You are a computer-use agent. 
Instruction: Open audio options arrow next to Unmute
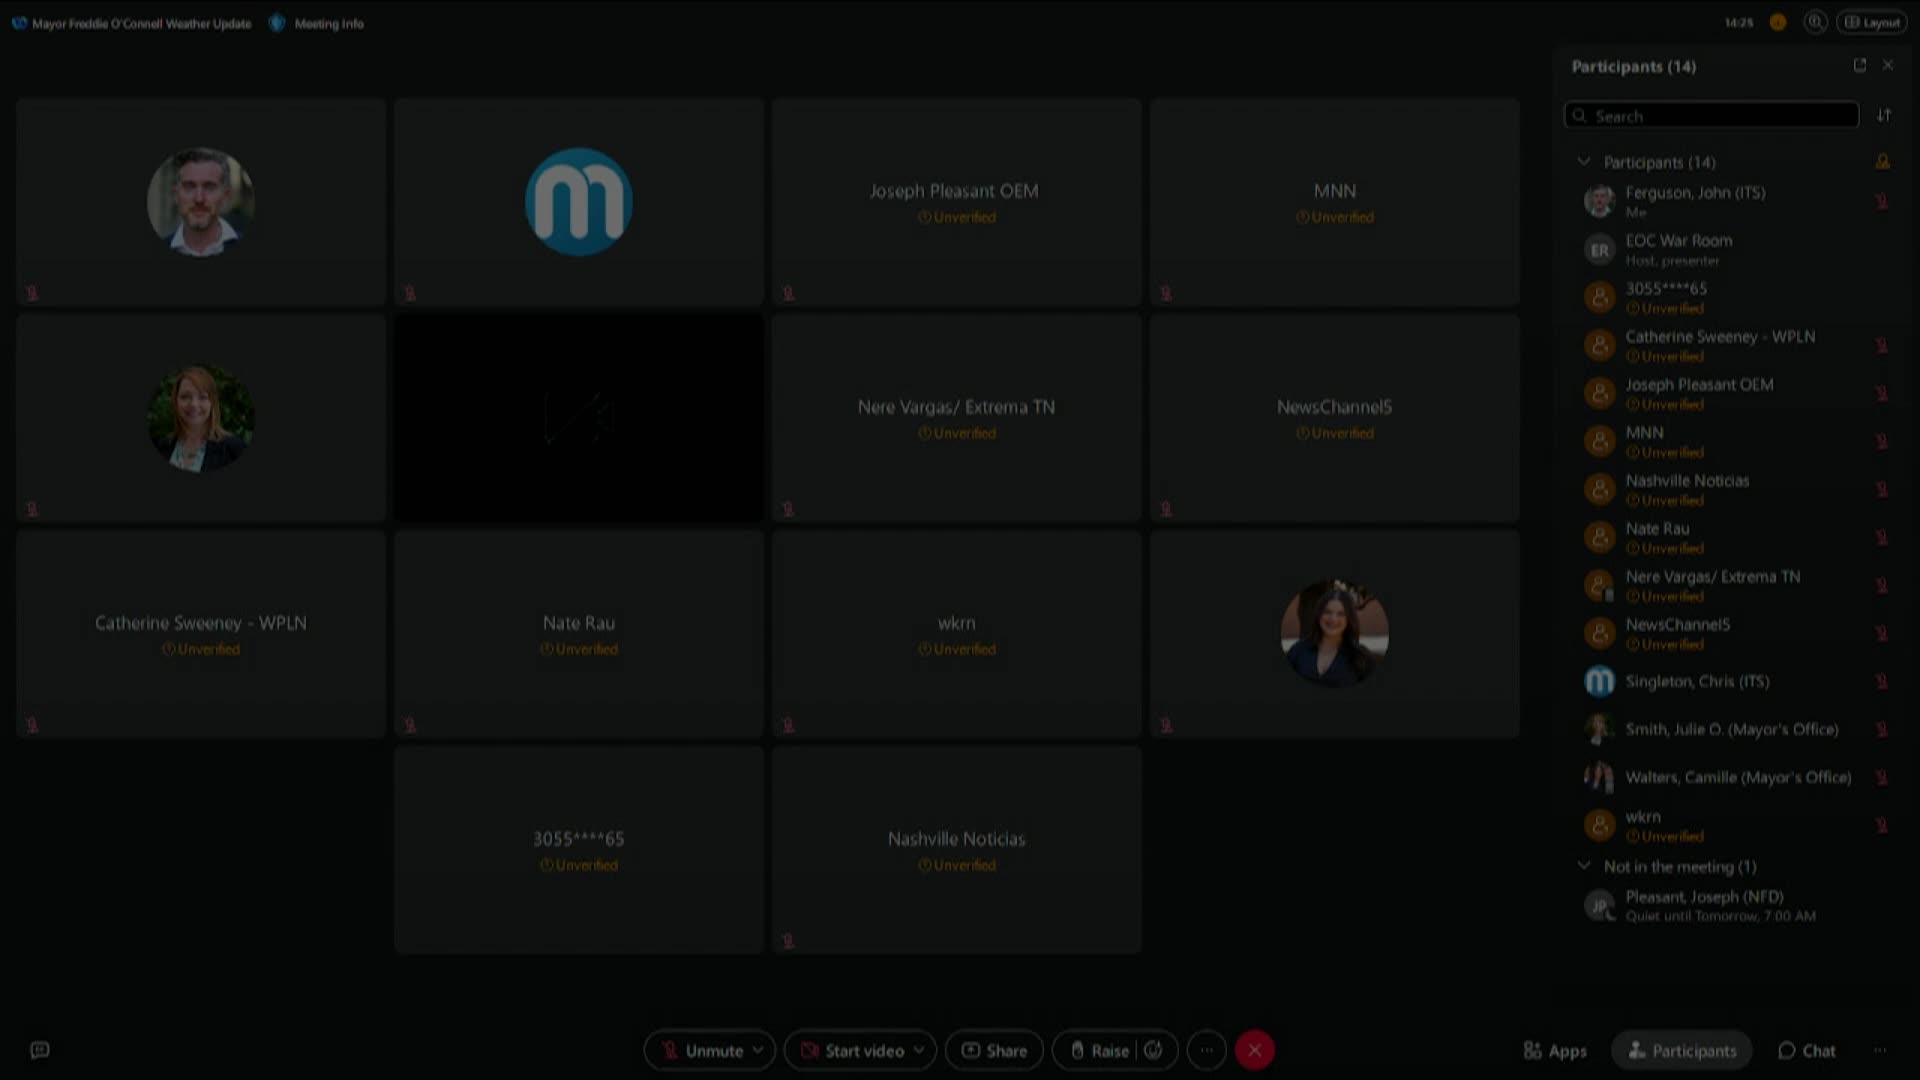coord(759,1050)
